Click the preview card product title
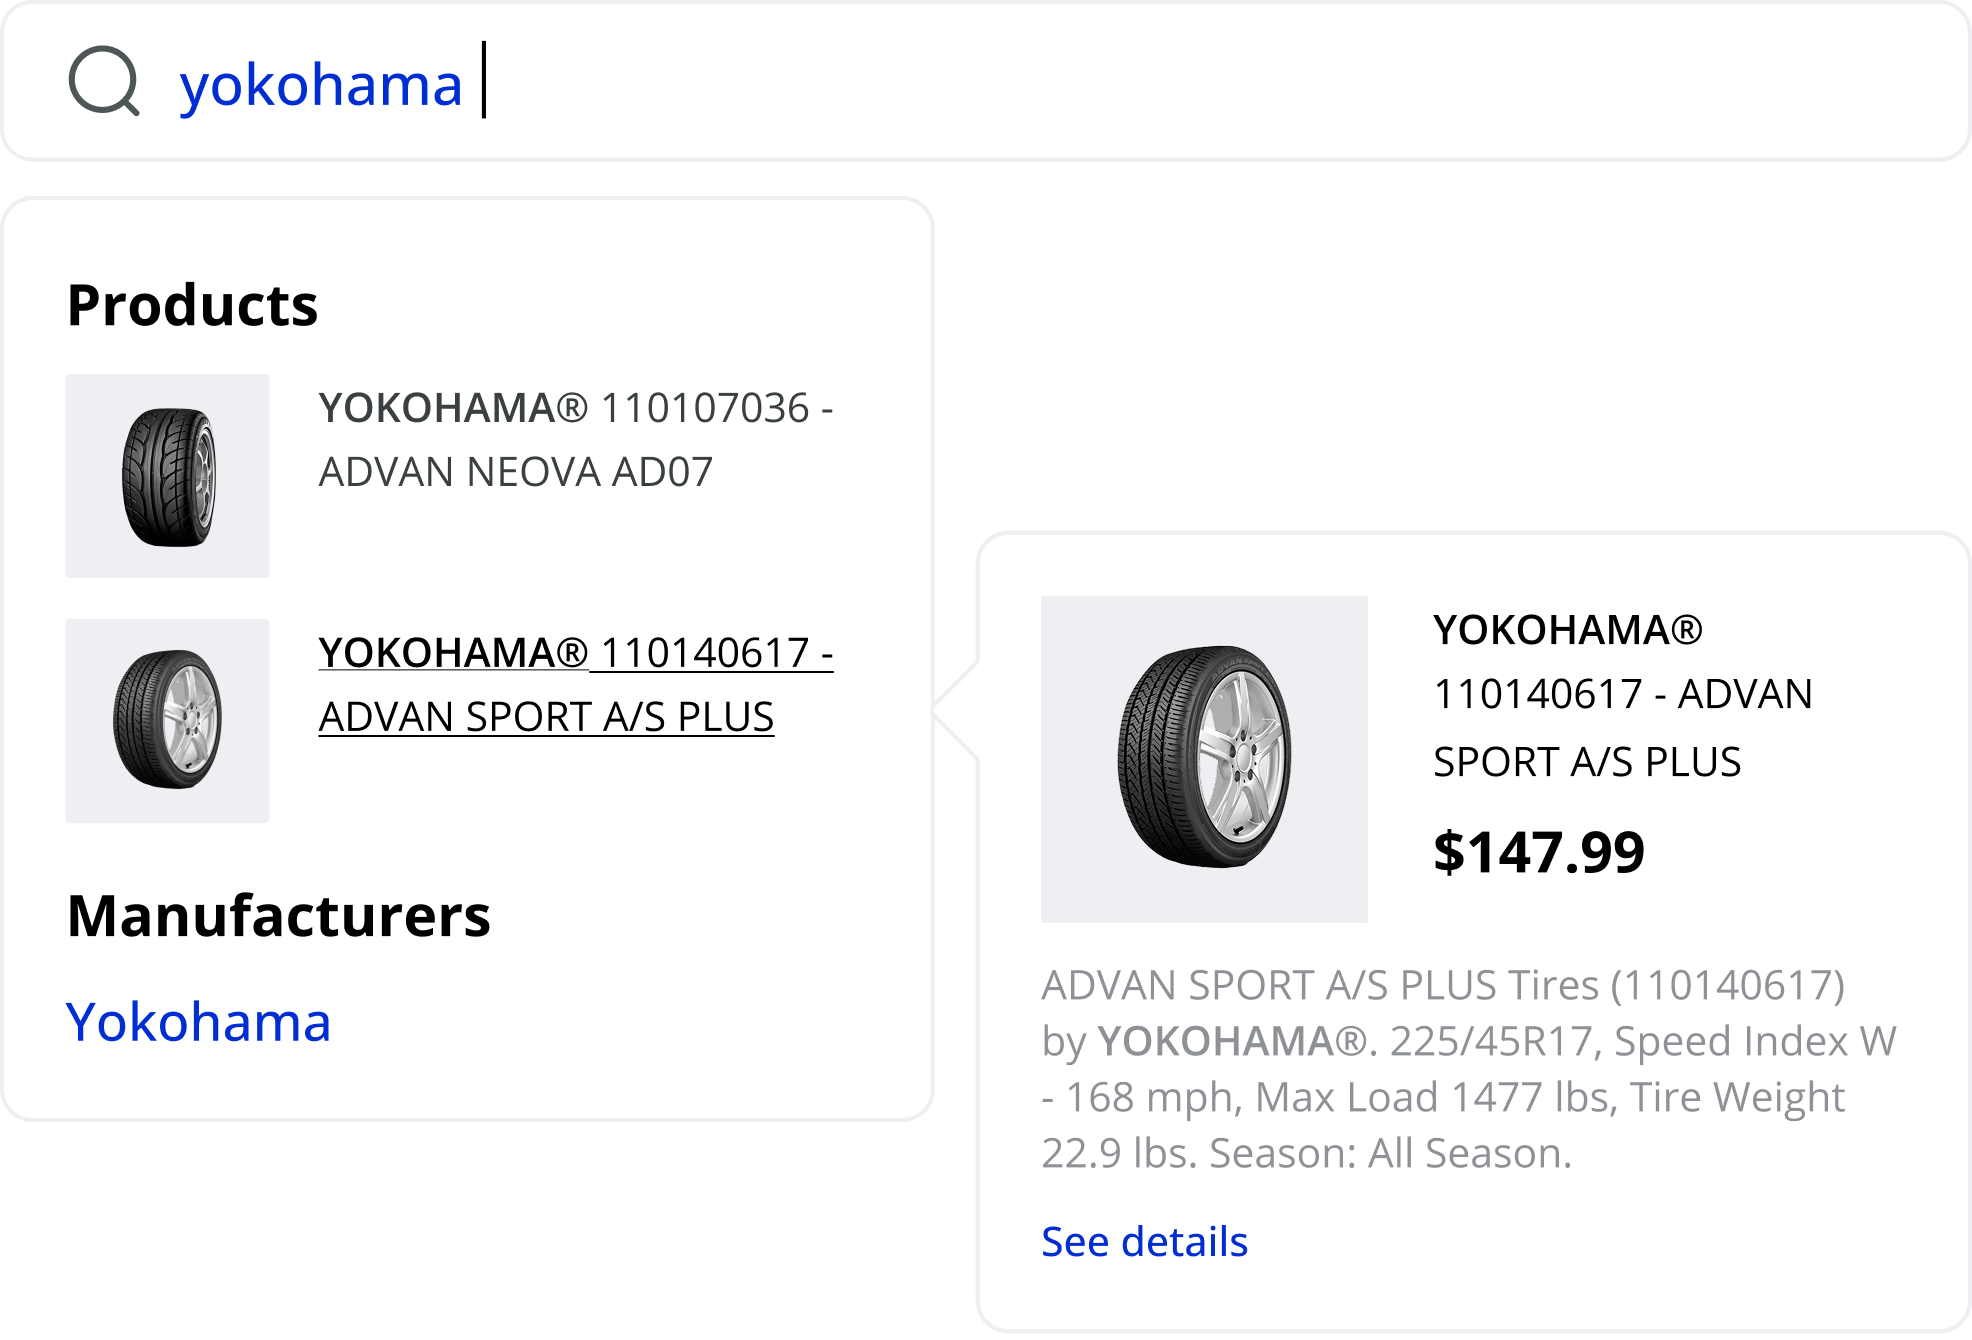1972x1340 pixels. point(1622,695)
